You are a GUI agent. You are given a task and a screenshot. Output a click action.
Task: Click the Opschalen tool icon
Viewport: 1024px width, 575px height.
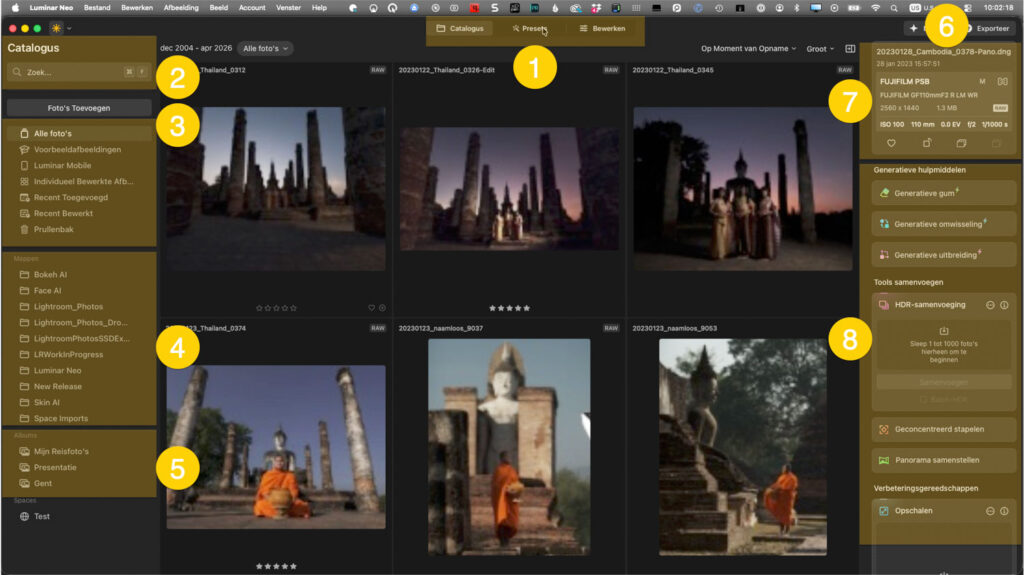[884, 511]
